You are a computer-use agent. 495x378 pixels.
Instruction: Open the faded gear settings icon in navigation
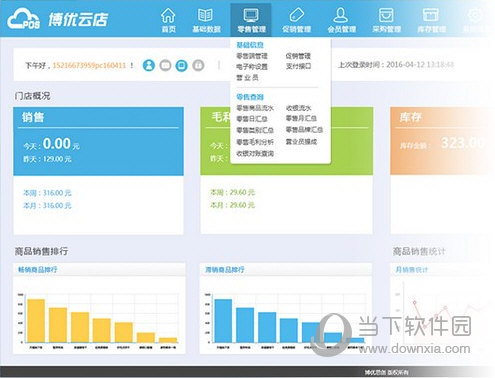point(475,15)
